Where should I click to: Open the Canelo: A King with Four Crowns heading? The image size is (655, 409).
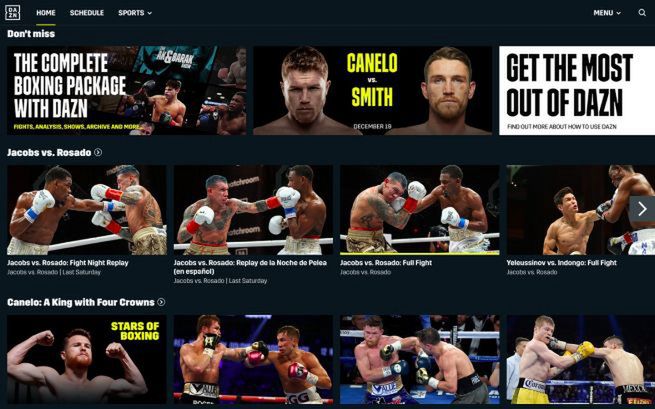click(x=81, y=302)
